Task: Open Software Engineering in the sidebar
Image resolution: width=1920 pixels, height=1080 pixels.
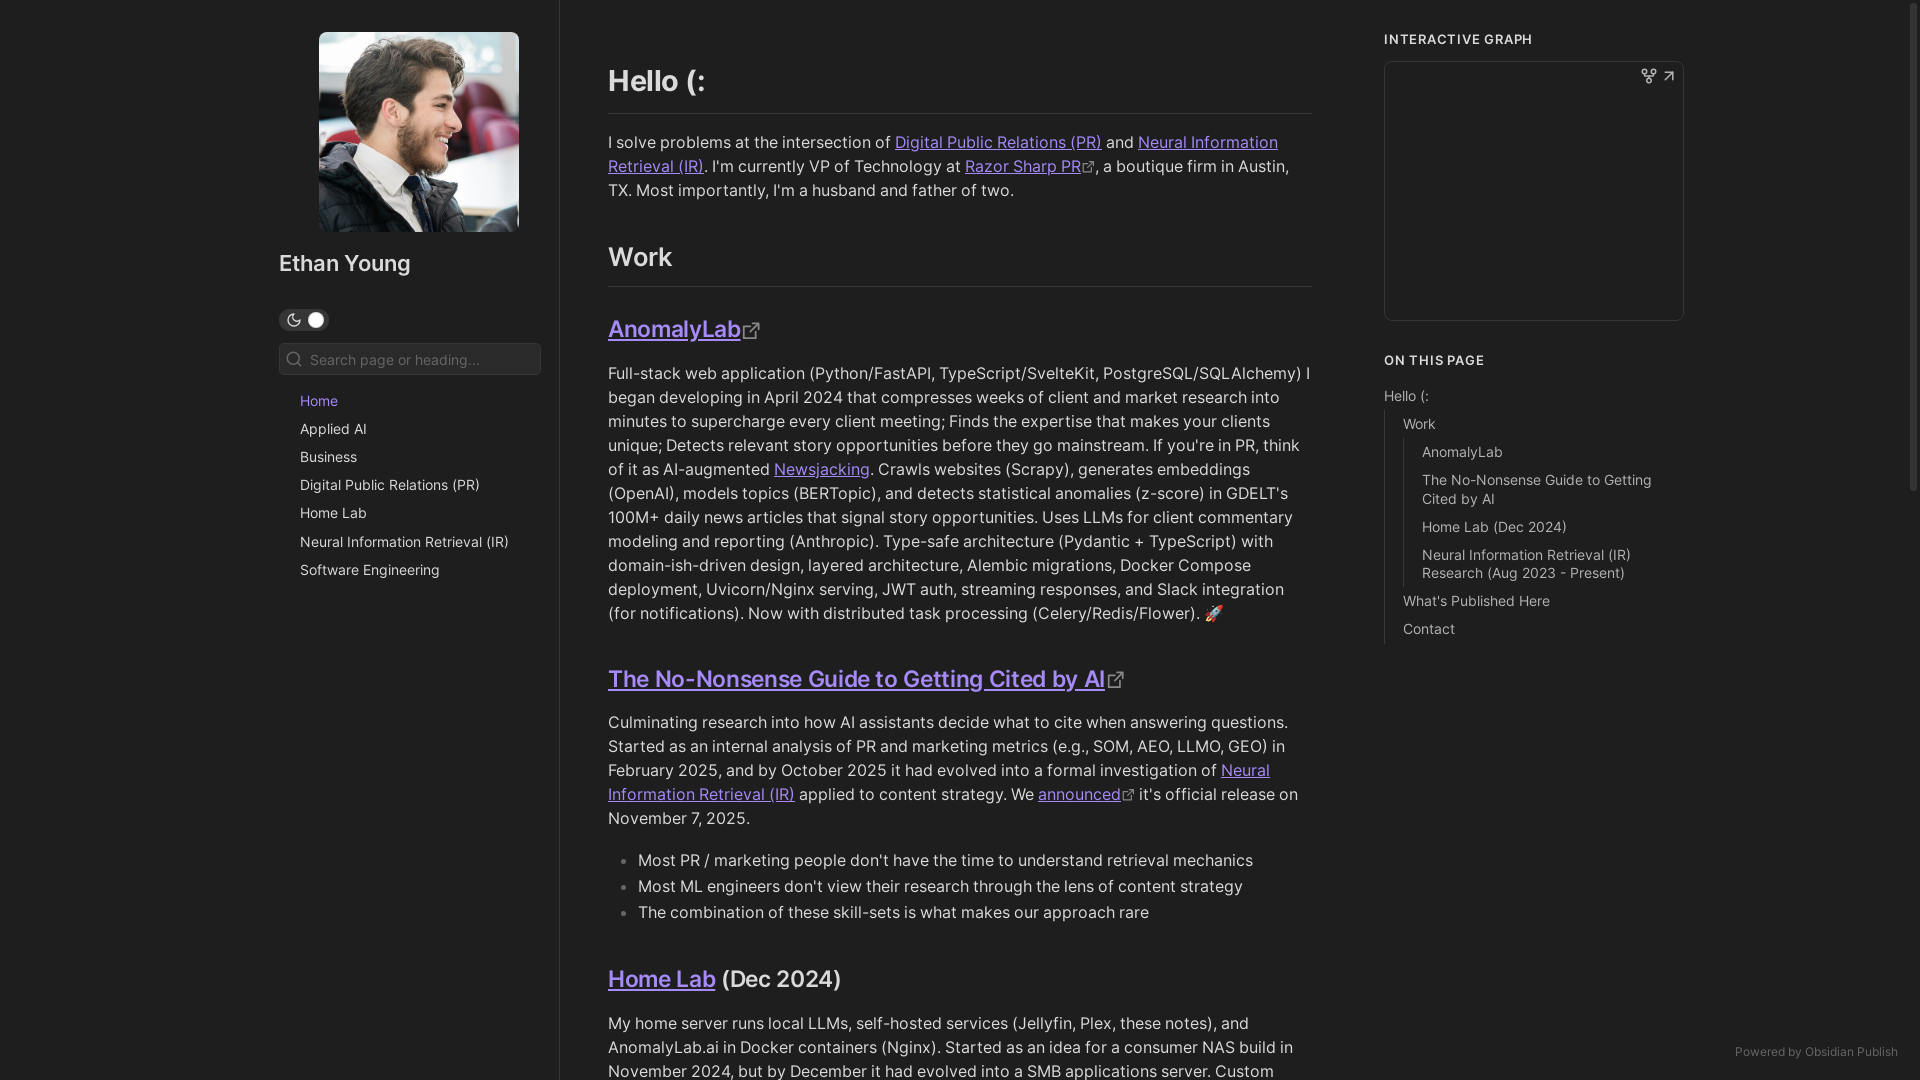Action: (x=370, y=570)
